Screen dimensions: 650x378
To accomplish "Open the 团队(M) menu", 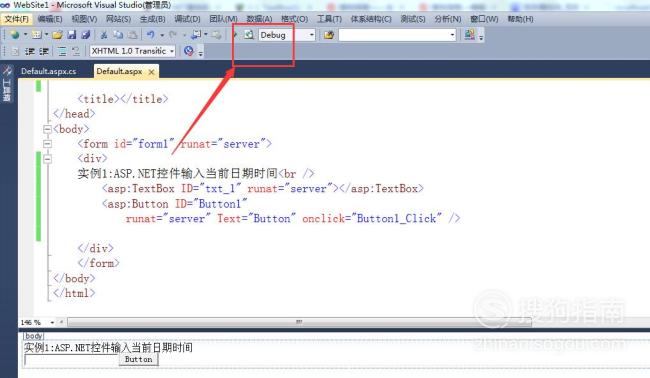I will coord(223,19).
